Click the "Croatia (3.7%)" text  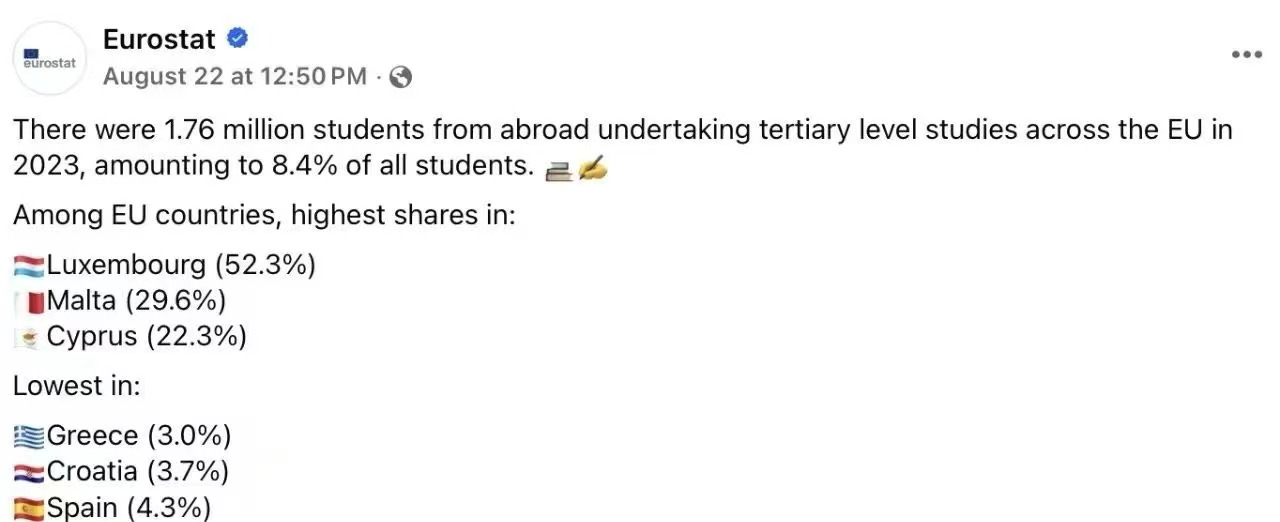tap(138, 471)
